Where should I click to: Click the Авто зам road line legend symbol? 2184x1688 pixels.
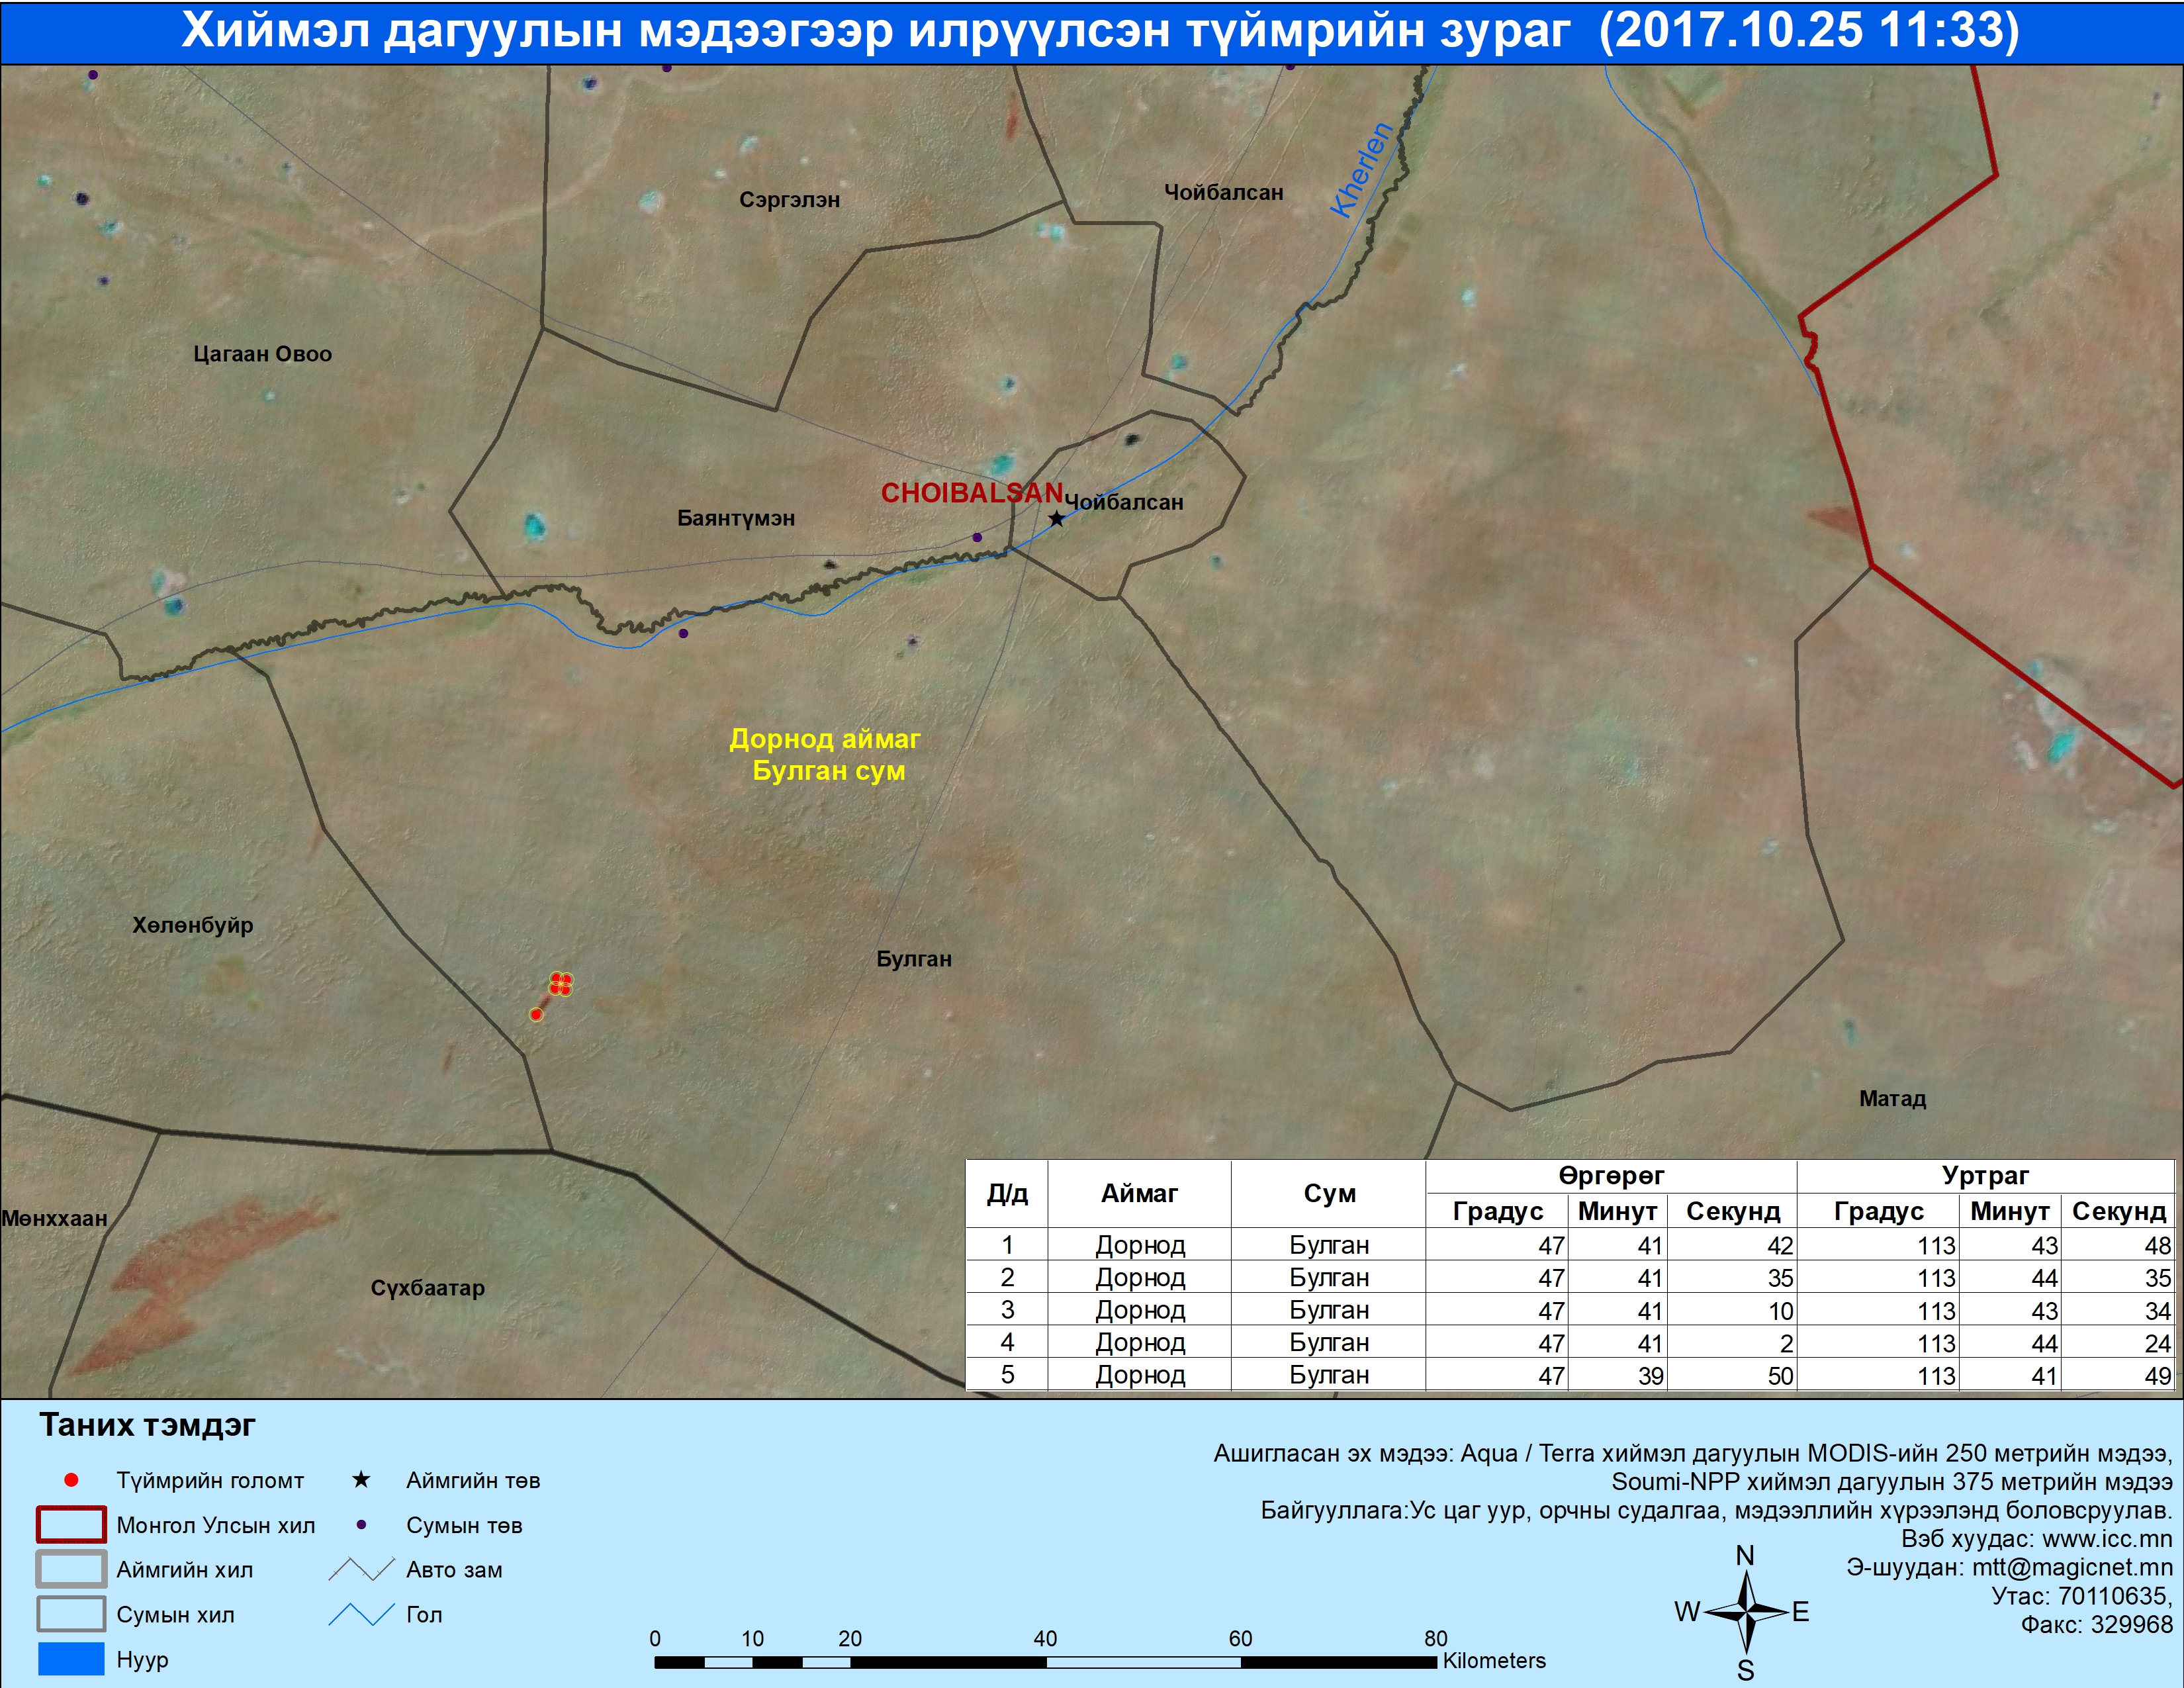coord(361,1570)
